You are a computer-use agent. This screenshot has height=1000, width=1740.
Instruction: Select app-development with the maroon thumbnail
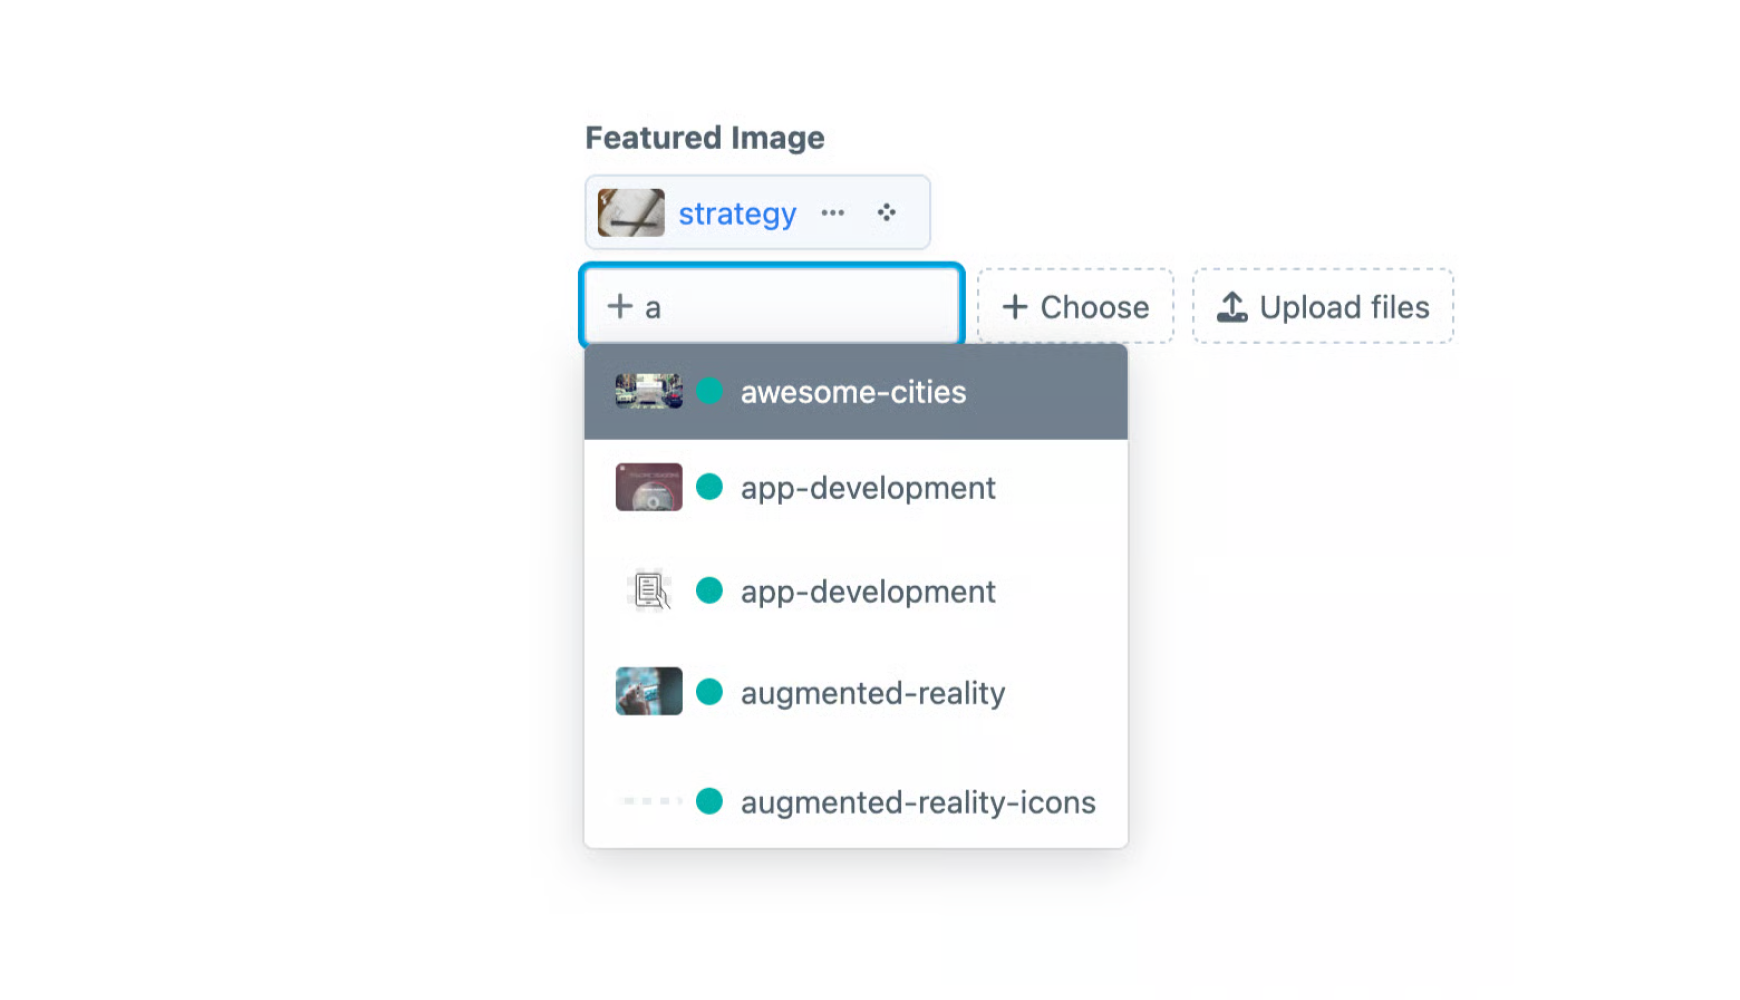[855, 488]
